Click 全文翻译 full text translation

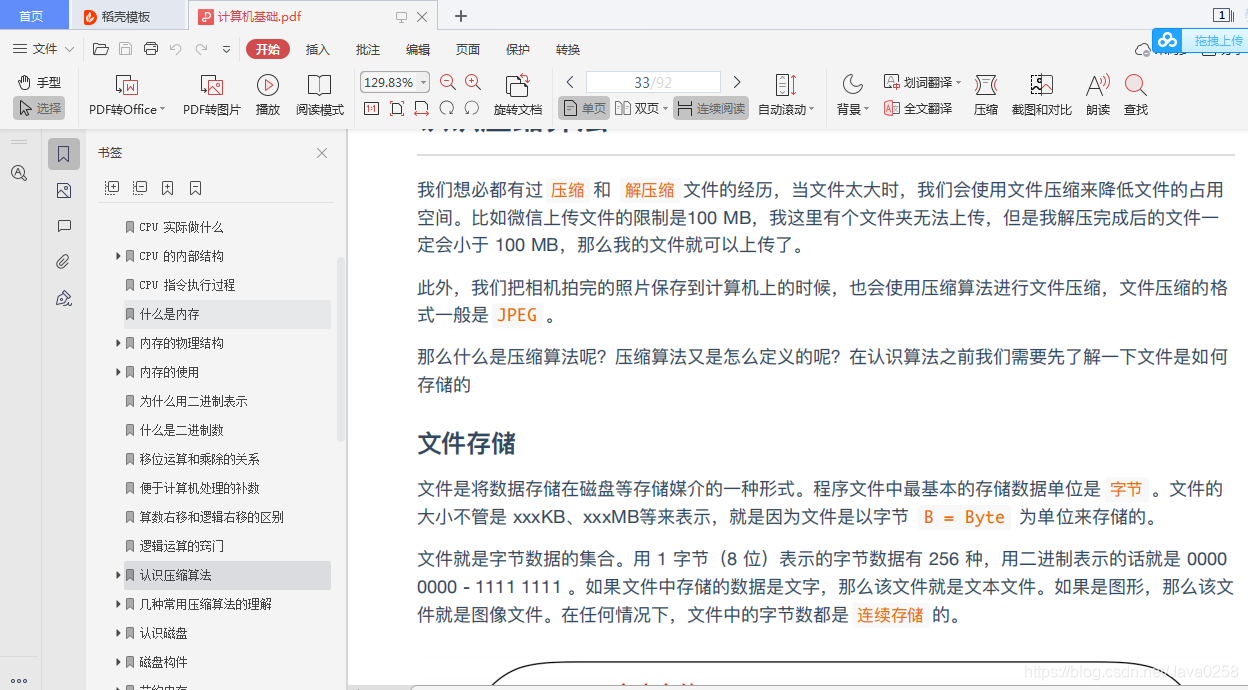[x=918, y=108]
